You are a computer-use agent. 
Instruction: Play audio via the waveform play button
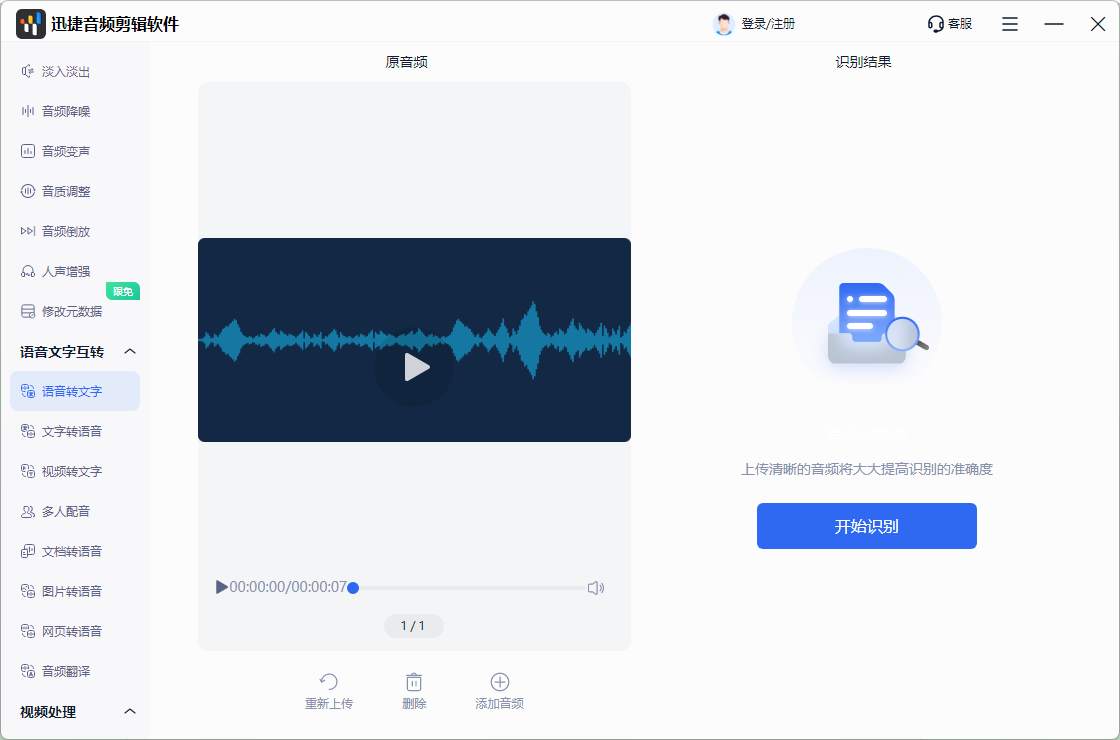pos(414,367)
